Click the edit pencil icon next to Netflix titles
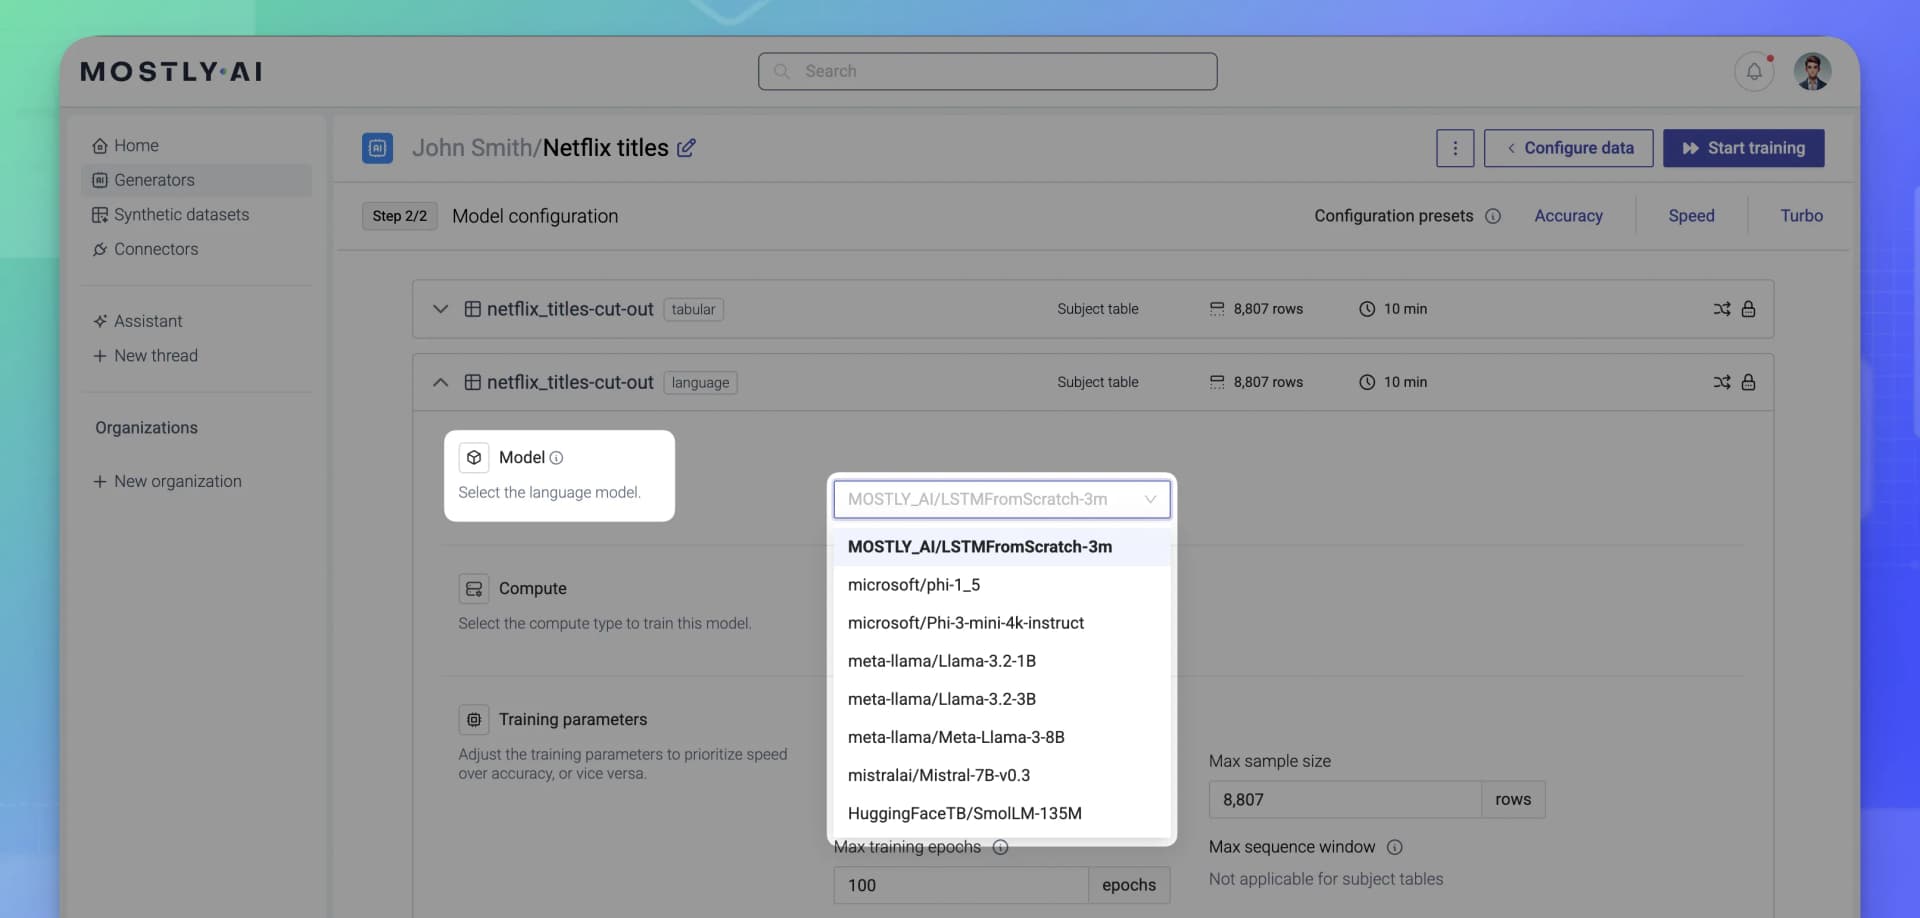 (686, 148)
